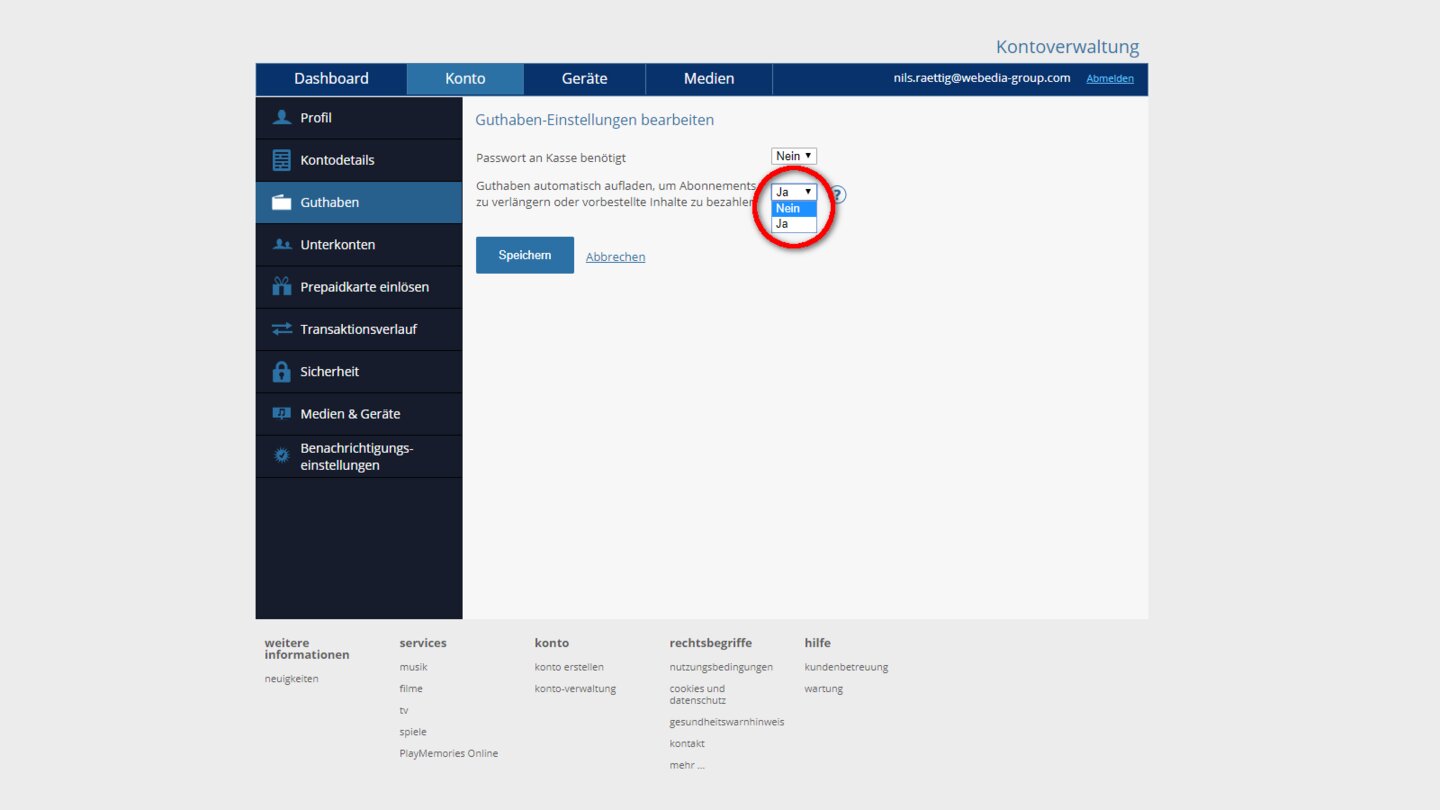This screenshot has height=810, width=1440.
Task: Open the kundenbetreuung footer link
Action: [x=846, y=667]
